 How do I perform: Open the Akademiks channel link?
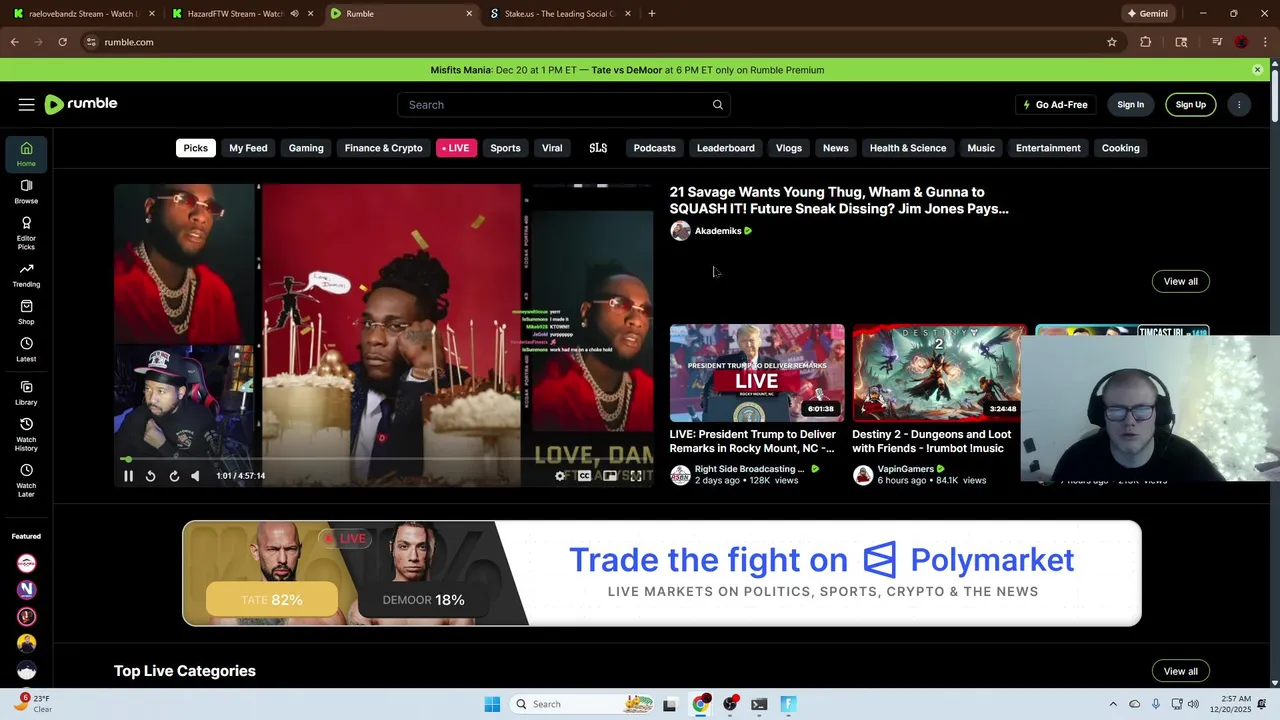718,231
